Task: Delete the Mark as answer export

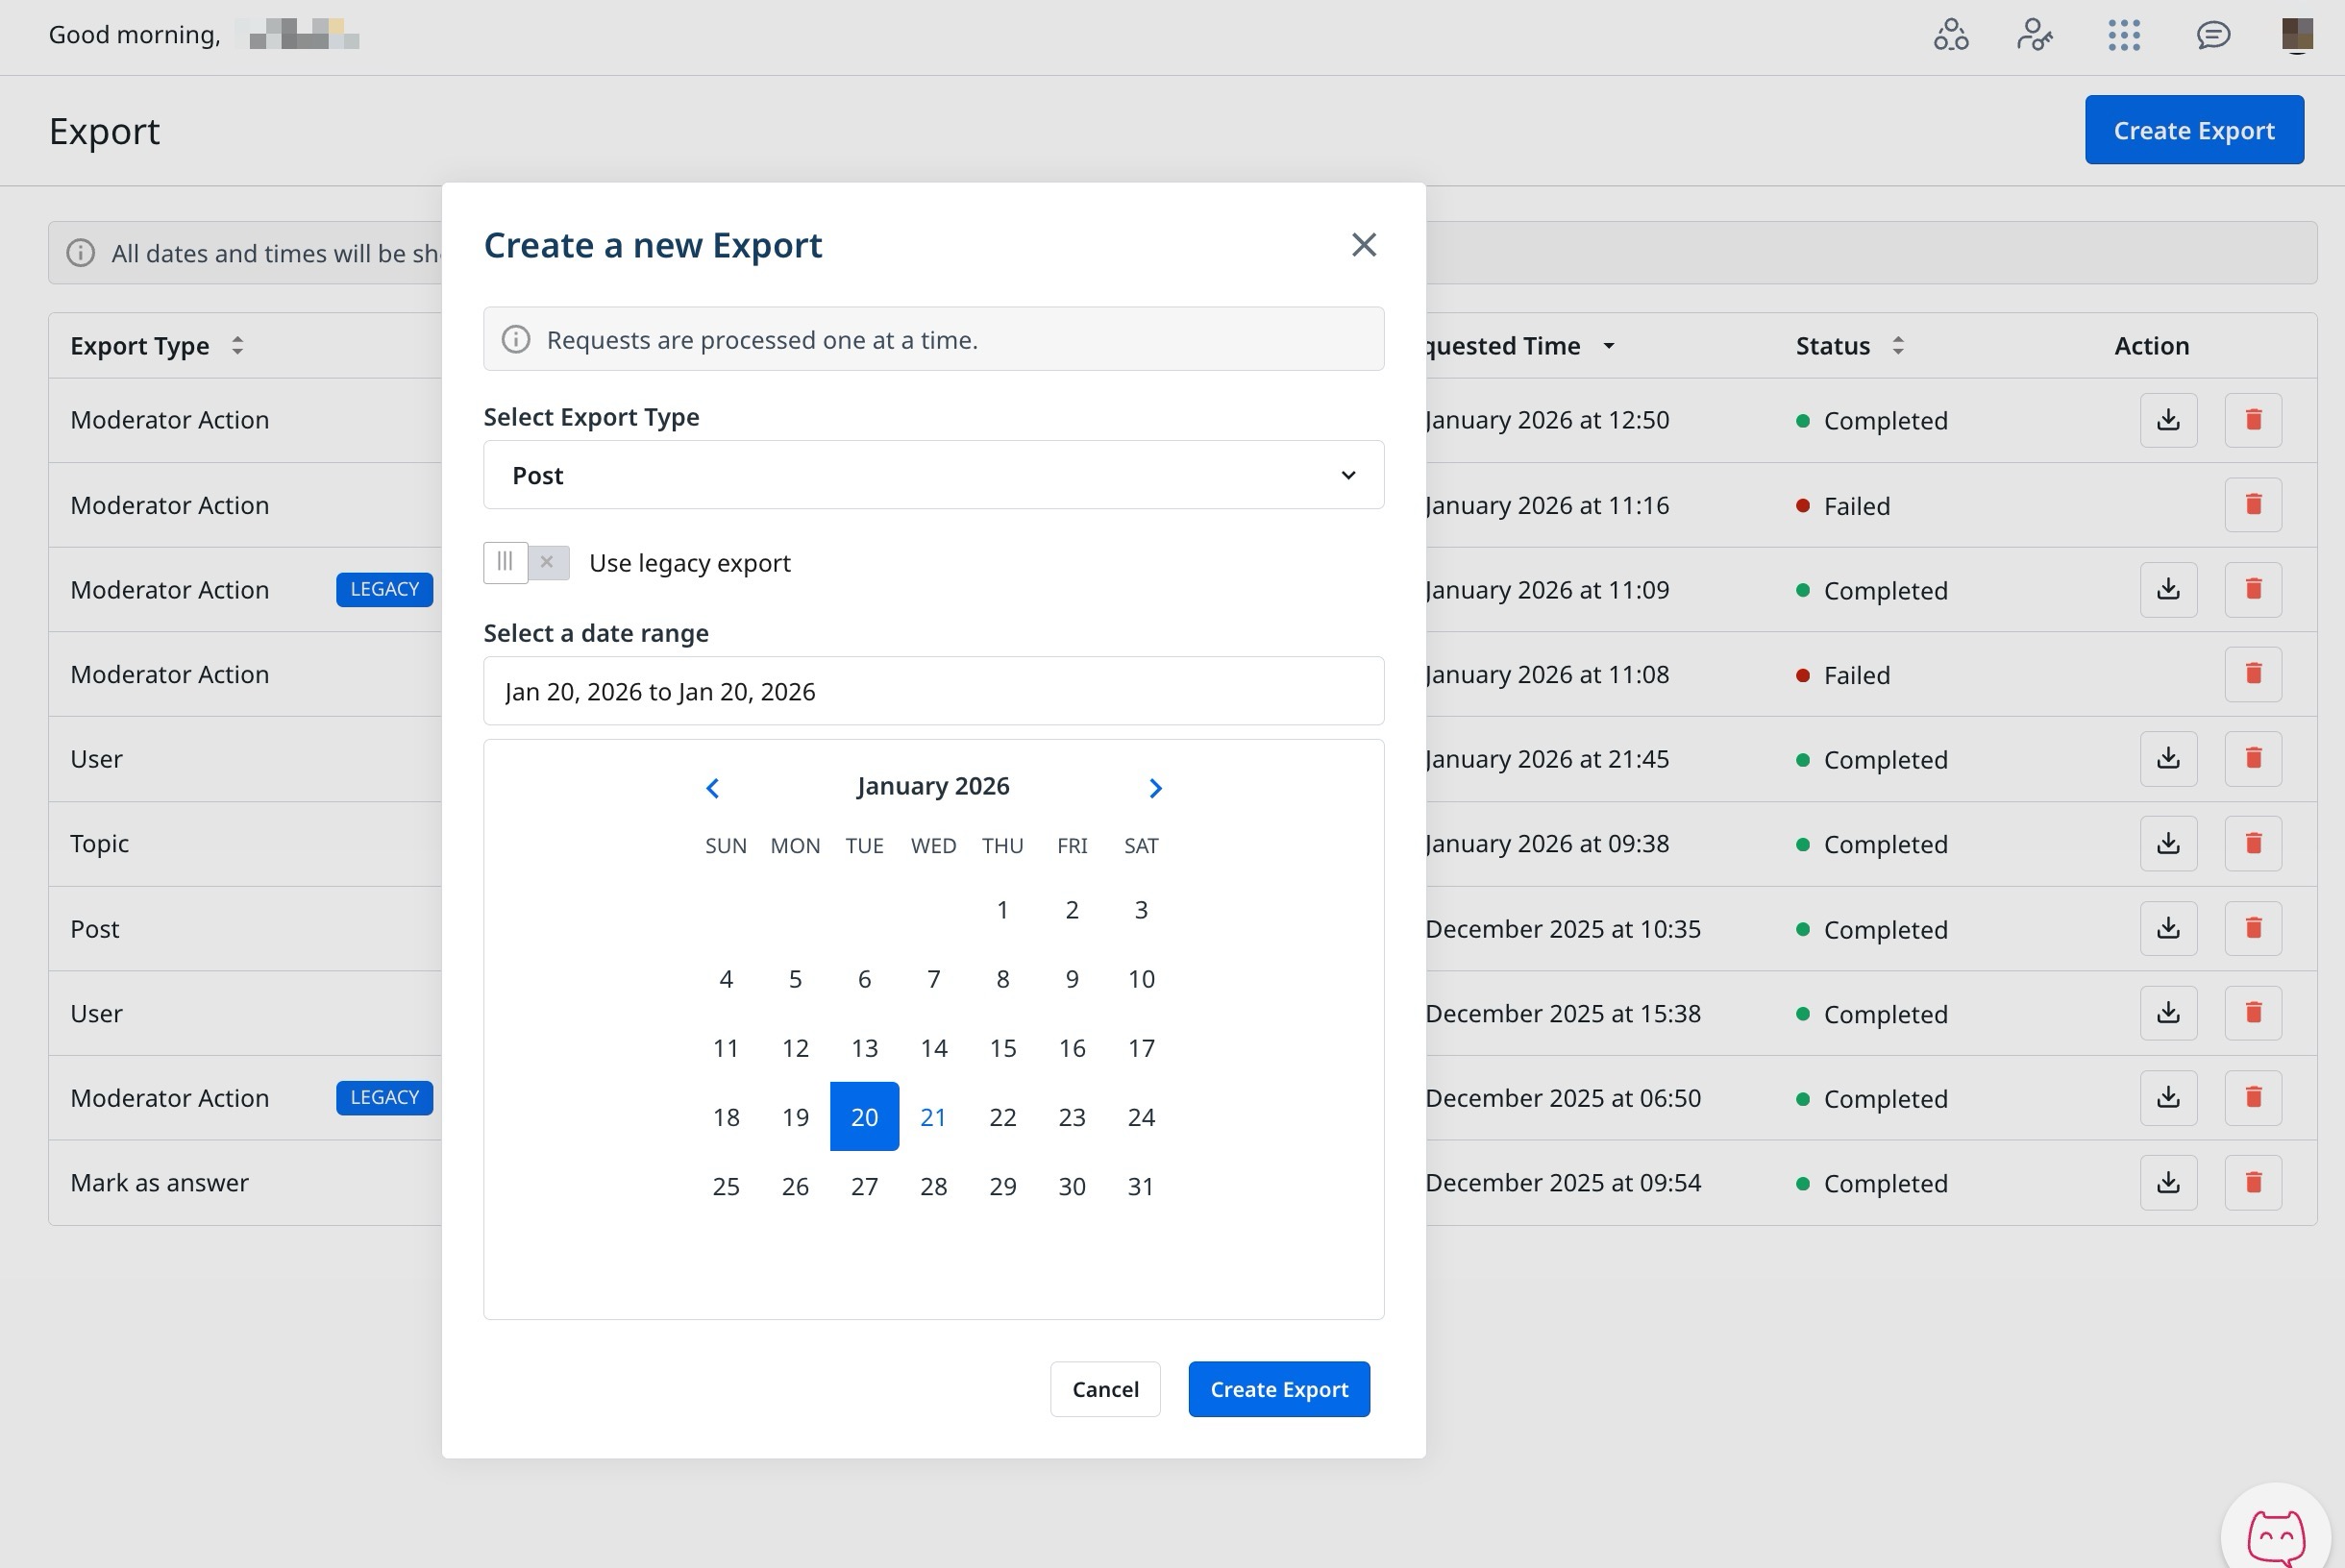Action: 2253,1182
